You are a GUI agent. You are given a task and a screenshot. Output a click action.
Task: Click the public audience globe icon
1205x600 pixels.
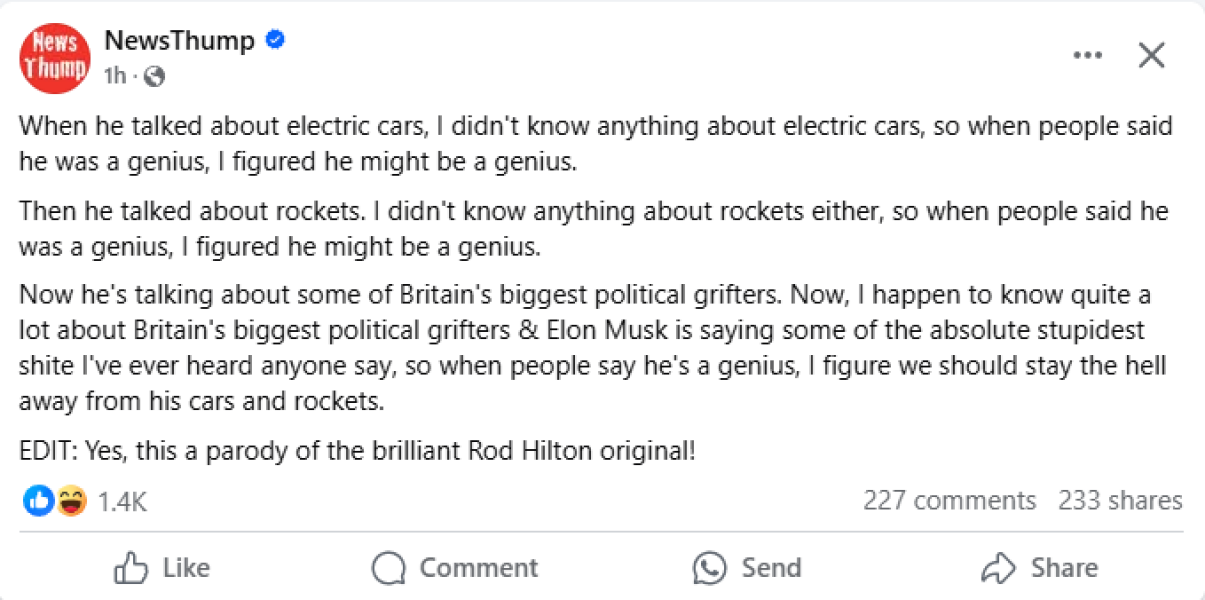tap(153, 75)
